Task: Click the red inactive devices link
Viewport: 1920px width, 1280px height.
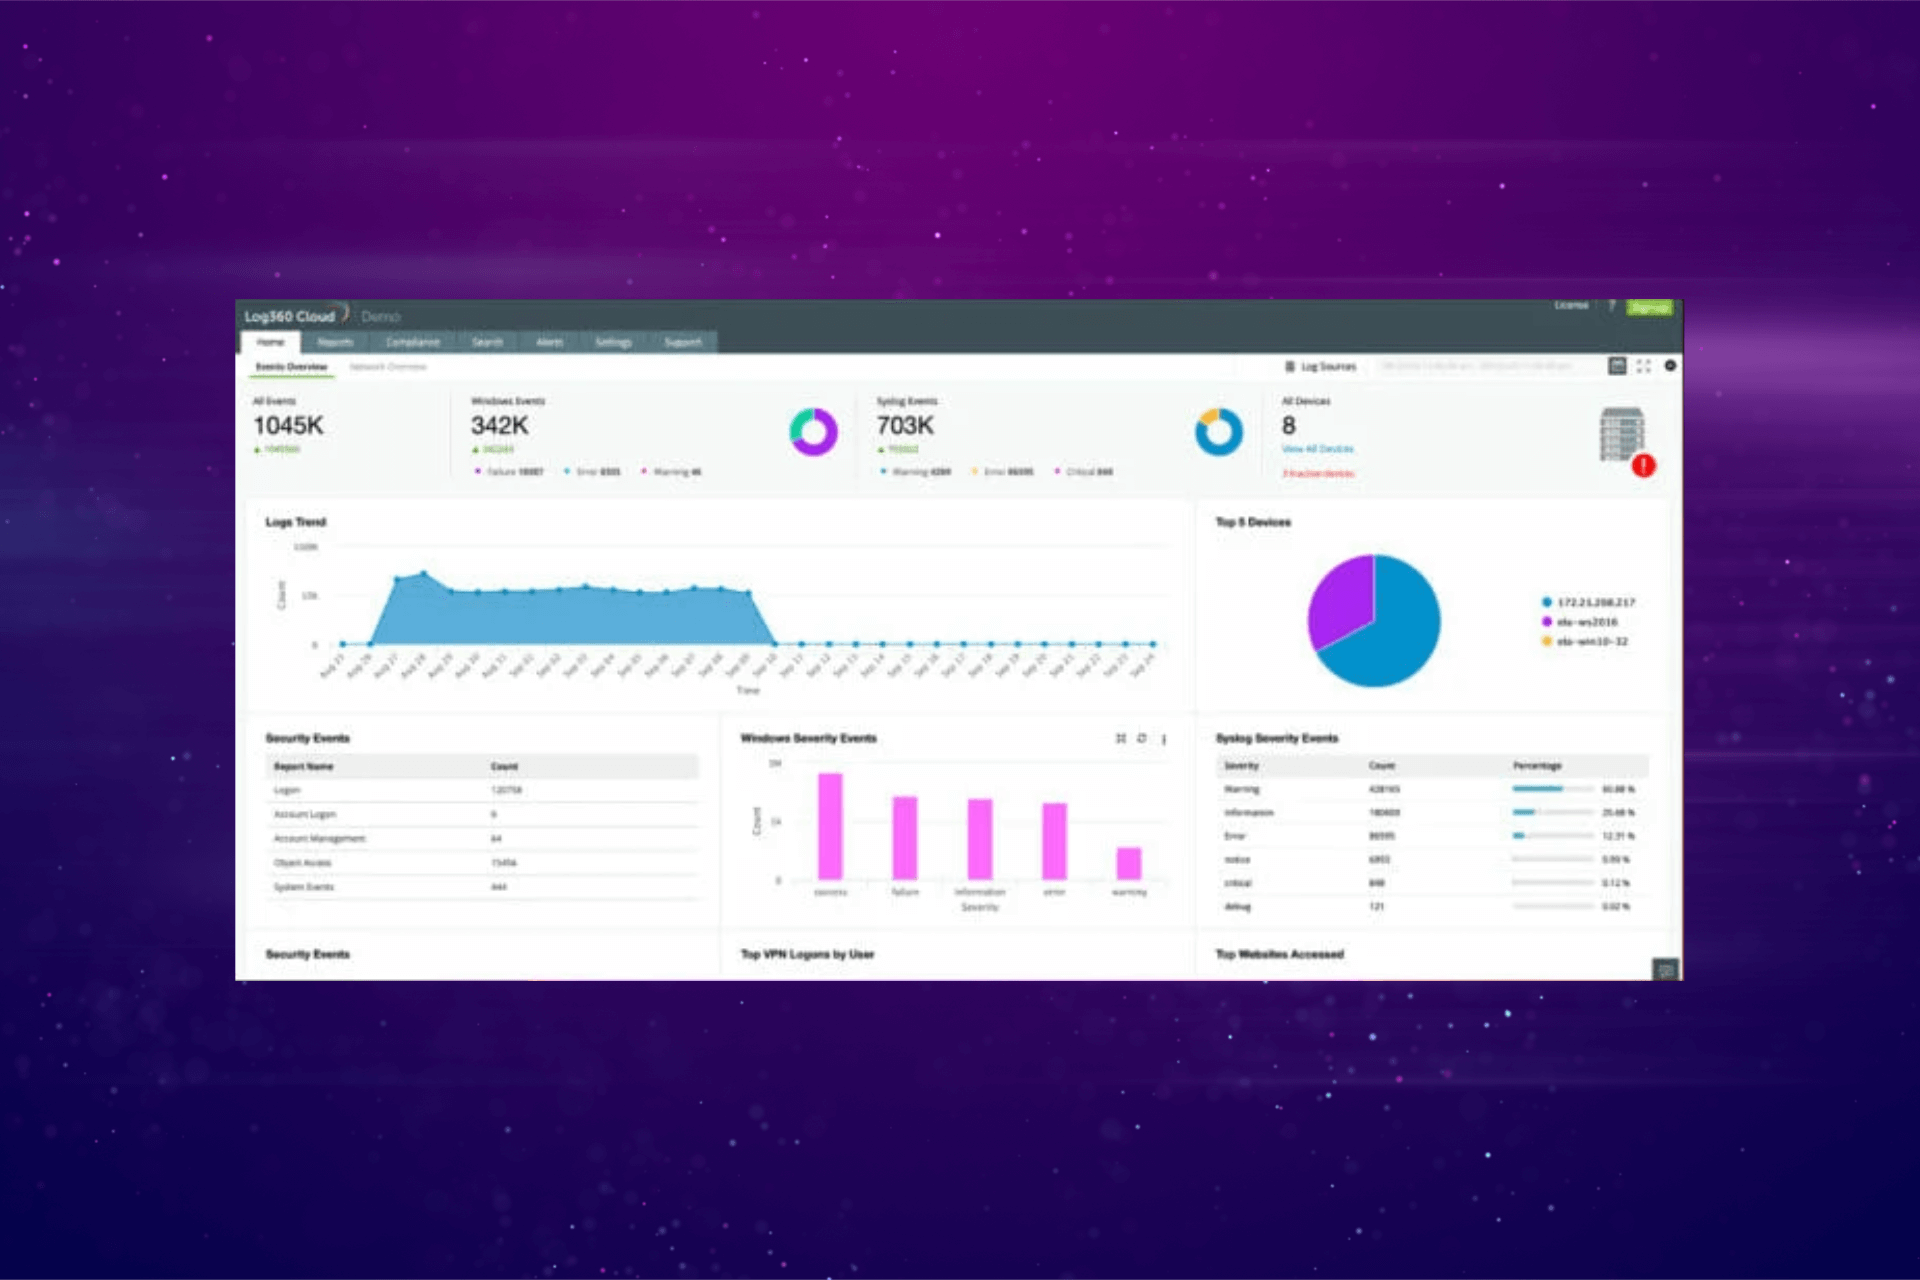Action: pos(1317,473)
